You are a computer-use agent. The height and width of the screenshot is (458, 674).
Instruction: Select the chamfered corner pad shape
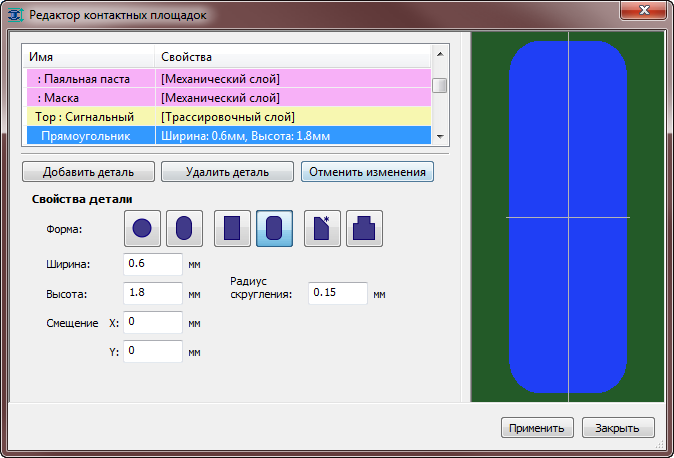point(322,228)
